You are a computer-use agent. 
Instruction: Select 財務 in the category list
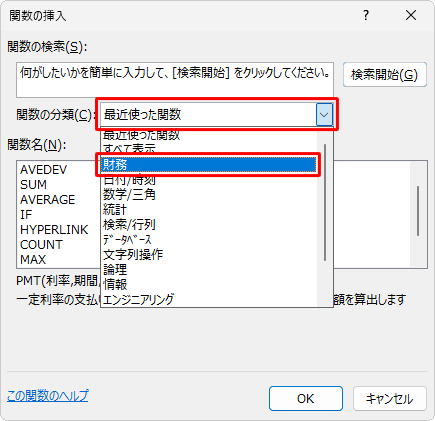(209, 165)
